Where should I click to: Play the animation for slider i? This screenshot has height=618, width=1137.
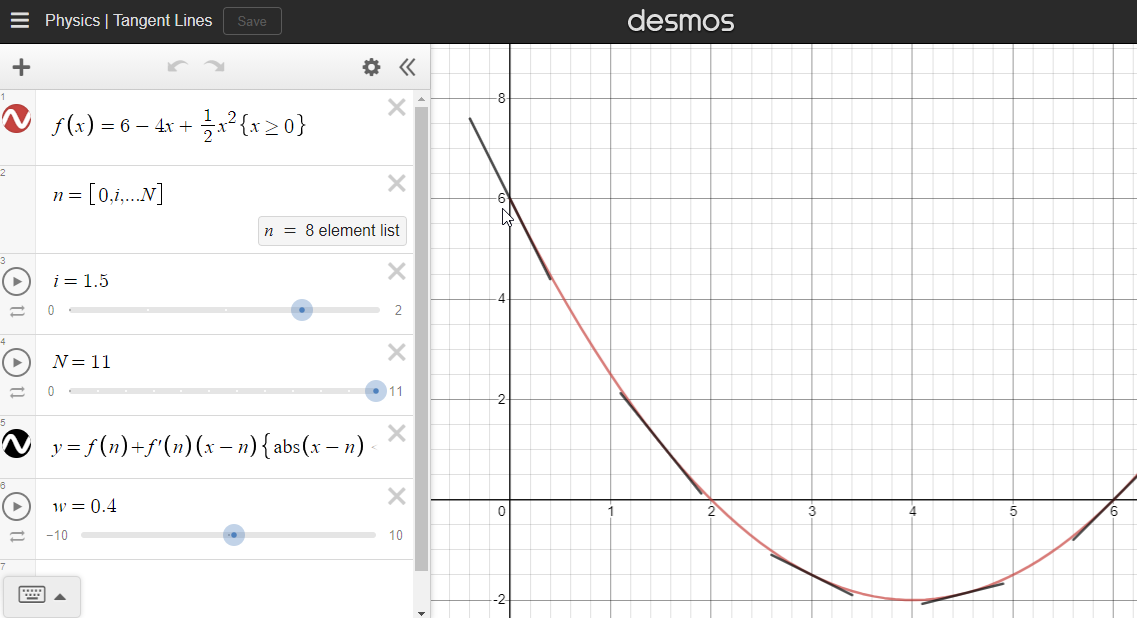click(x=16, y=281)
